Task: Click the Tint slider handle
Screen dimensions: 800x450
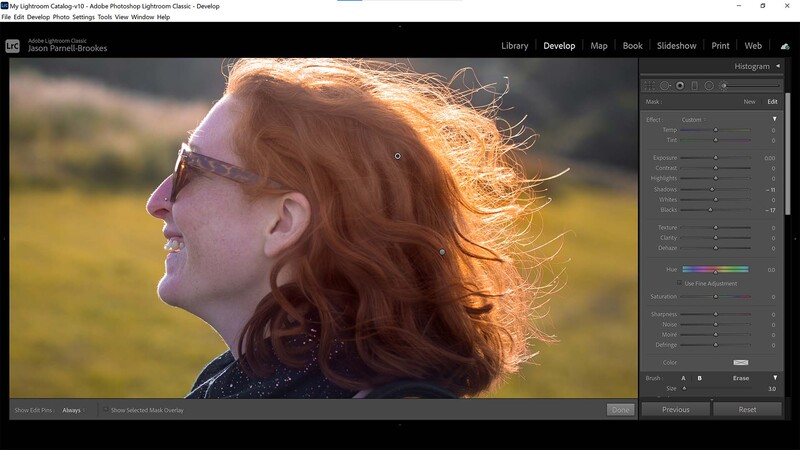Action: coord(715,140)
